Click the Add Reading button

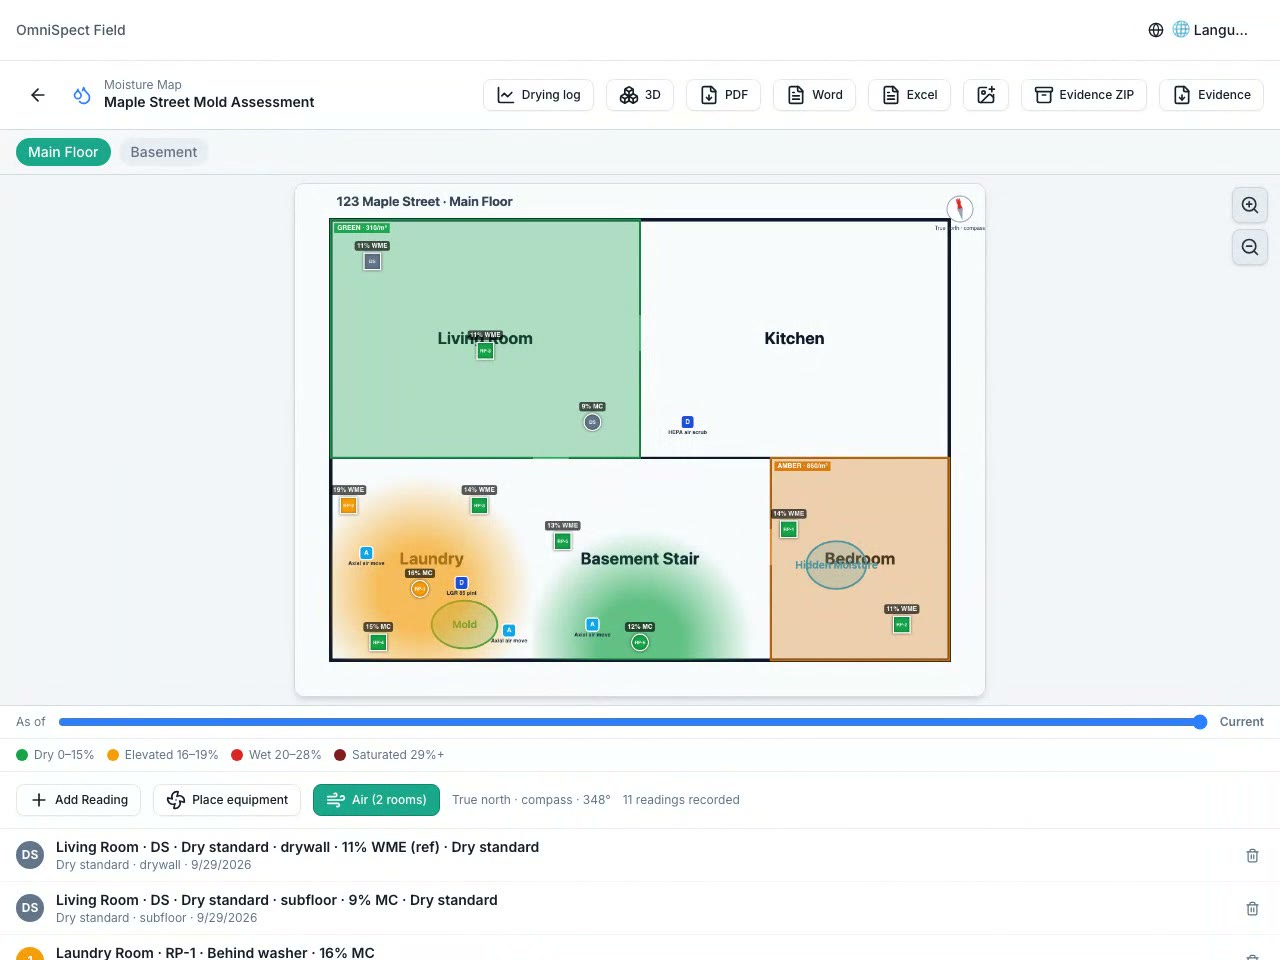pyautogui.click(x=80, y=800)
